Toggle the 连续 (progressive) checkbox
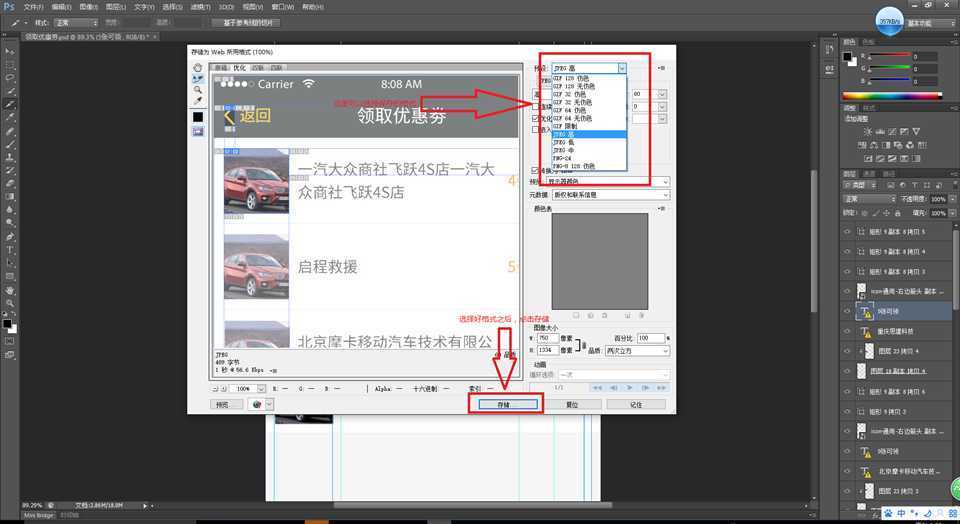The height and width of the screenshot is (524, 960). (x=536, y=107)
